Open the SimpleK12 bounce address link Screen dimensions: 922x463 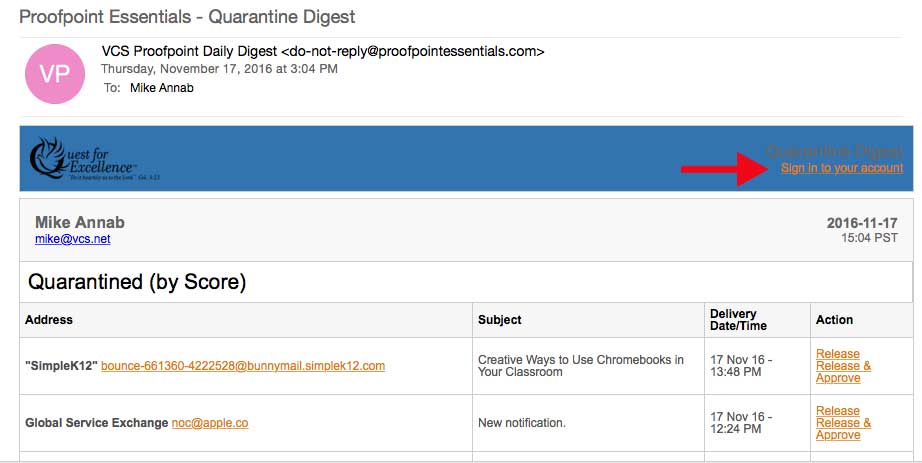[x=243, y=366]
